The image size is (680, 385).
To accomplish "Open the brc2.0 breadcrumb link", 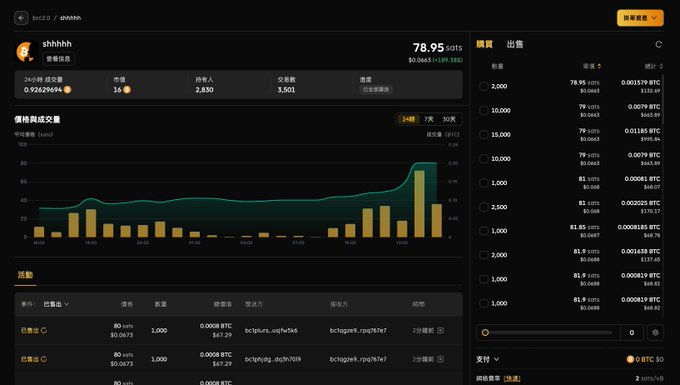I will pos(41,18).
